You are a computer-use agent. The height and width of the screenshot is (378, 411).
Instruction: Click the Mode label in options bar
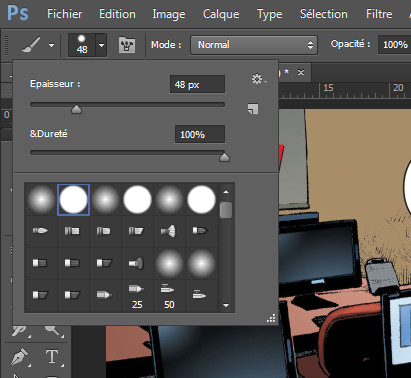tap(166, 45)
